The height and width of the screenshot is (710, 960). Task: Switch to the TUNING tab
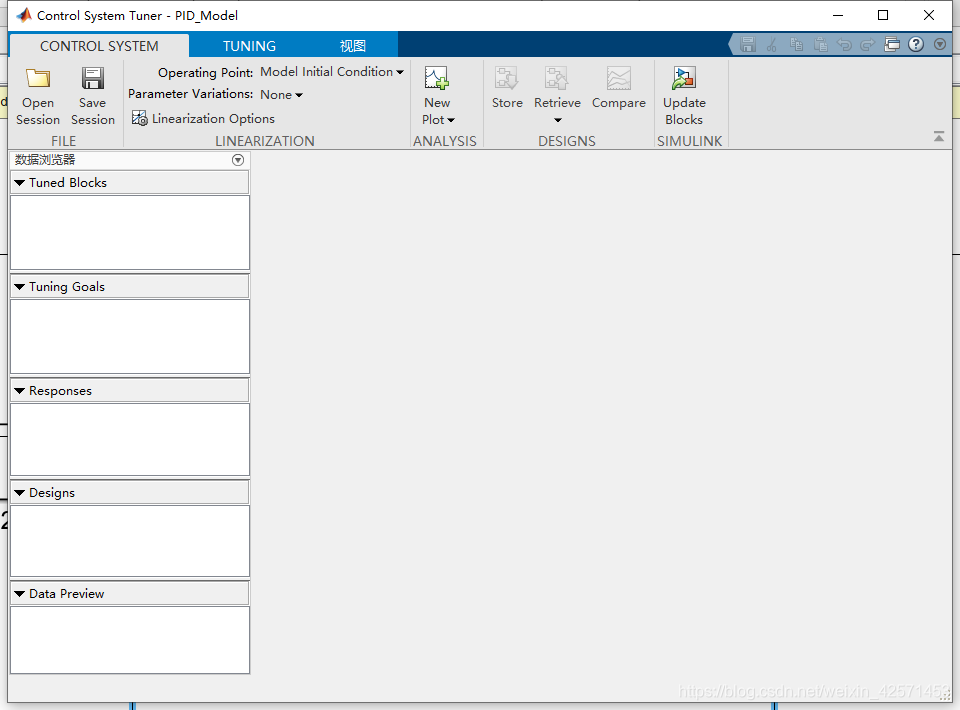(x=249, y=46)
